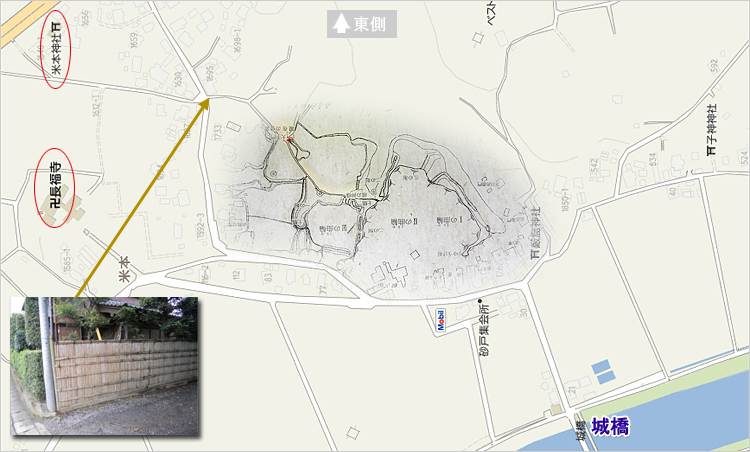Open the bamboo fence photo thumbnail
This screenshot has height=452, width=750.
tap(105, 367)
